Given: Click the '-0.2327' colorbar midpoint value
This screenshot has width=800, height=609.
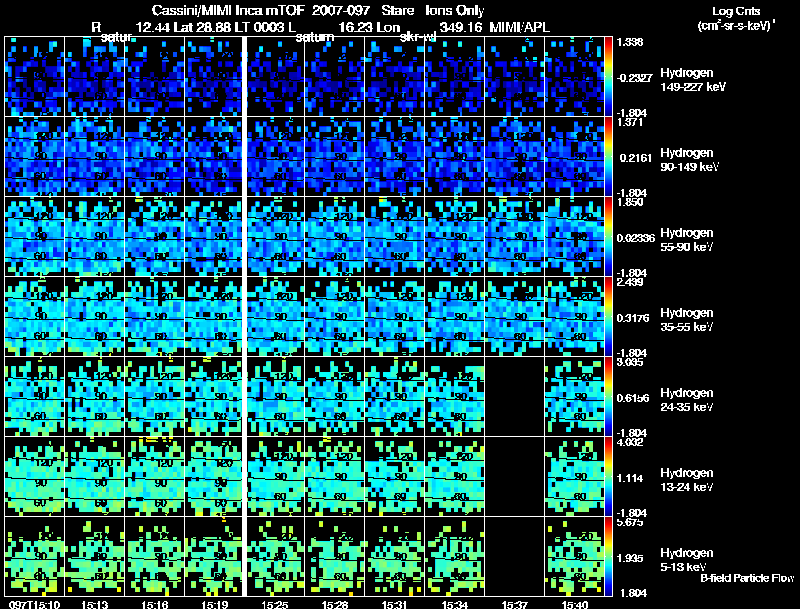Looking at the screenshot, I should click(634, 78).
